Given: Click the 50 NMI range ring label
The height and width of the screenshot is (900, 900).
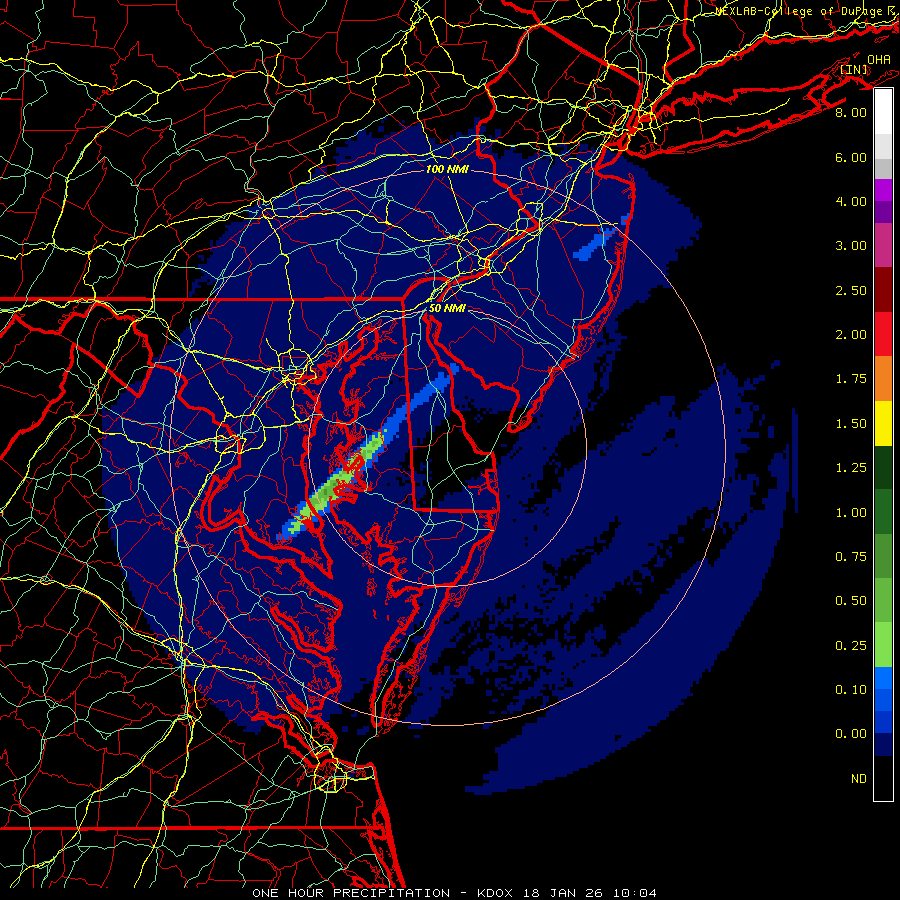Looking at the screenshot, I should [447, 308].
